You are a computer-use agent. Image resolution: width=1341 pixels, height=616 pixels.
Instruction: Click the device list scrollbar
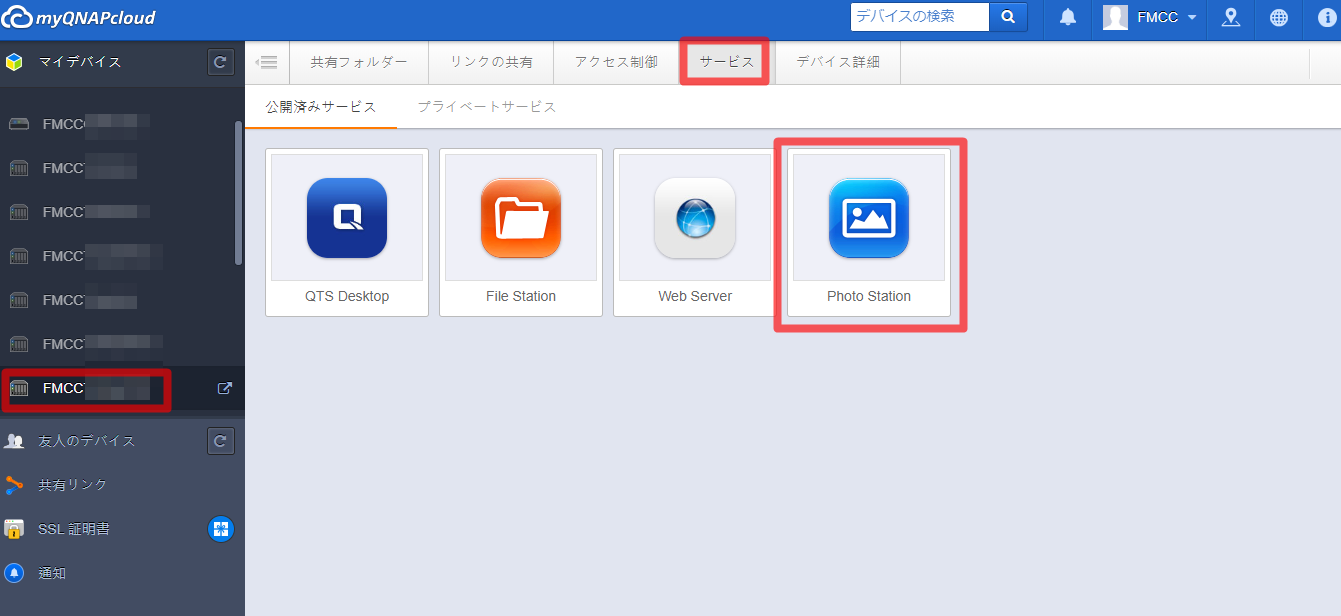coord(238,193)
